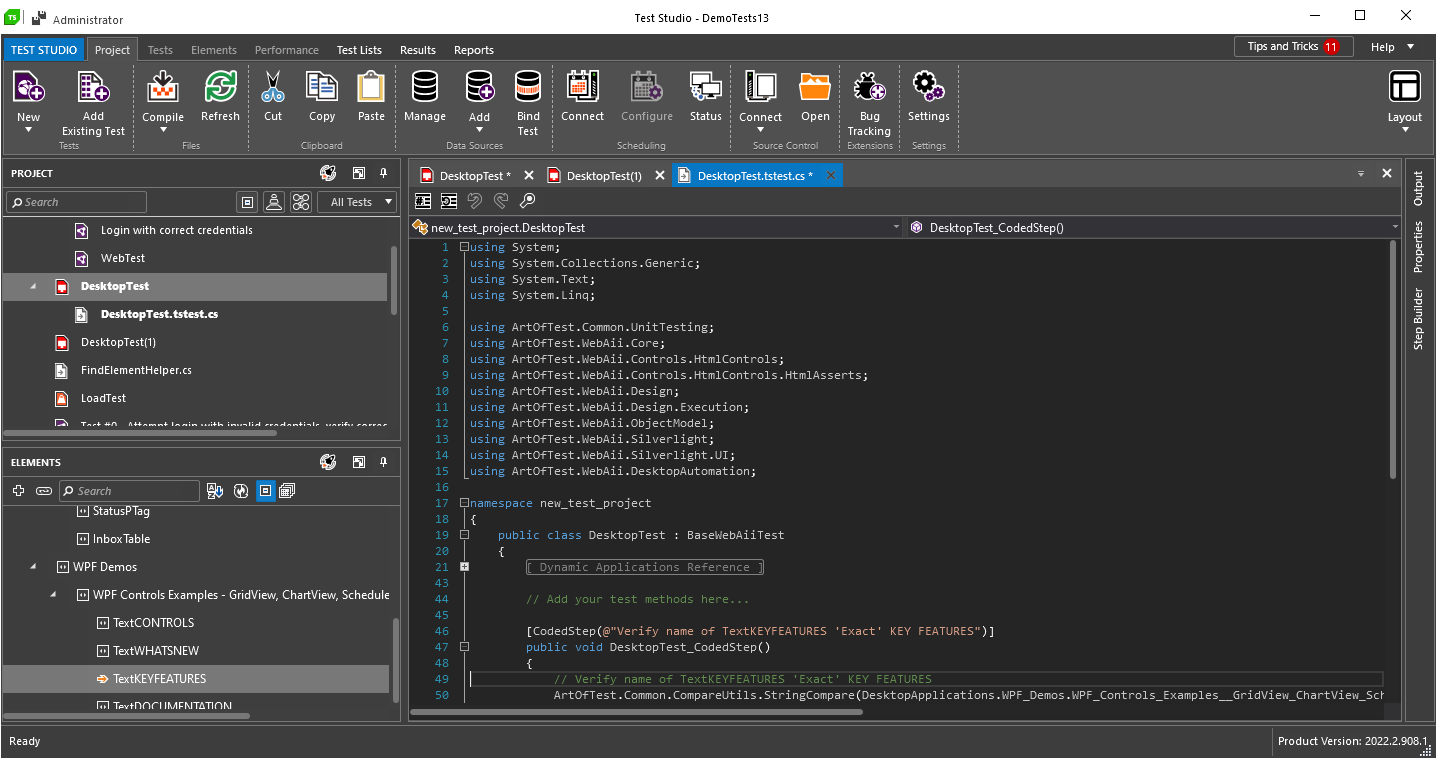The width and height of the screenshot is (1437, 759).
Task: Open the Help dropdown menu
Action: 1392,47
